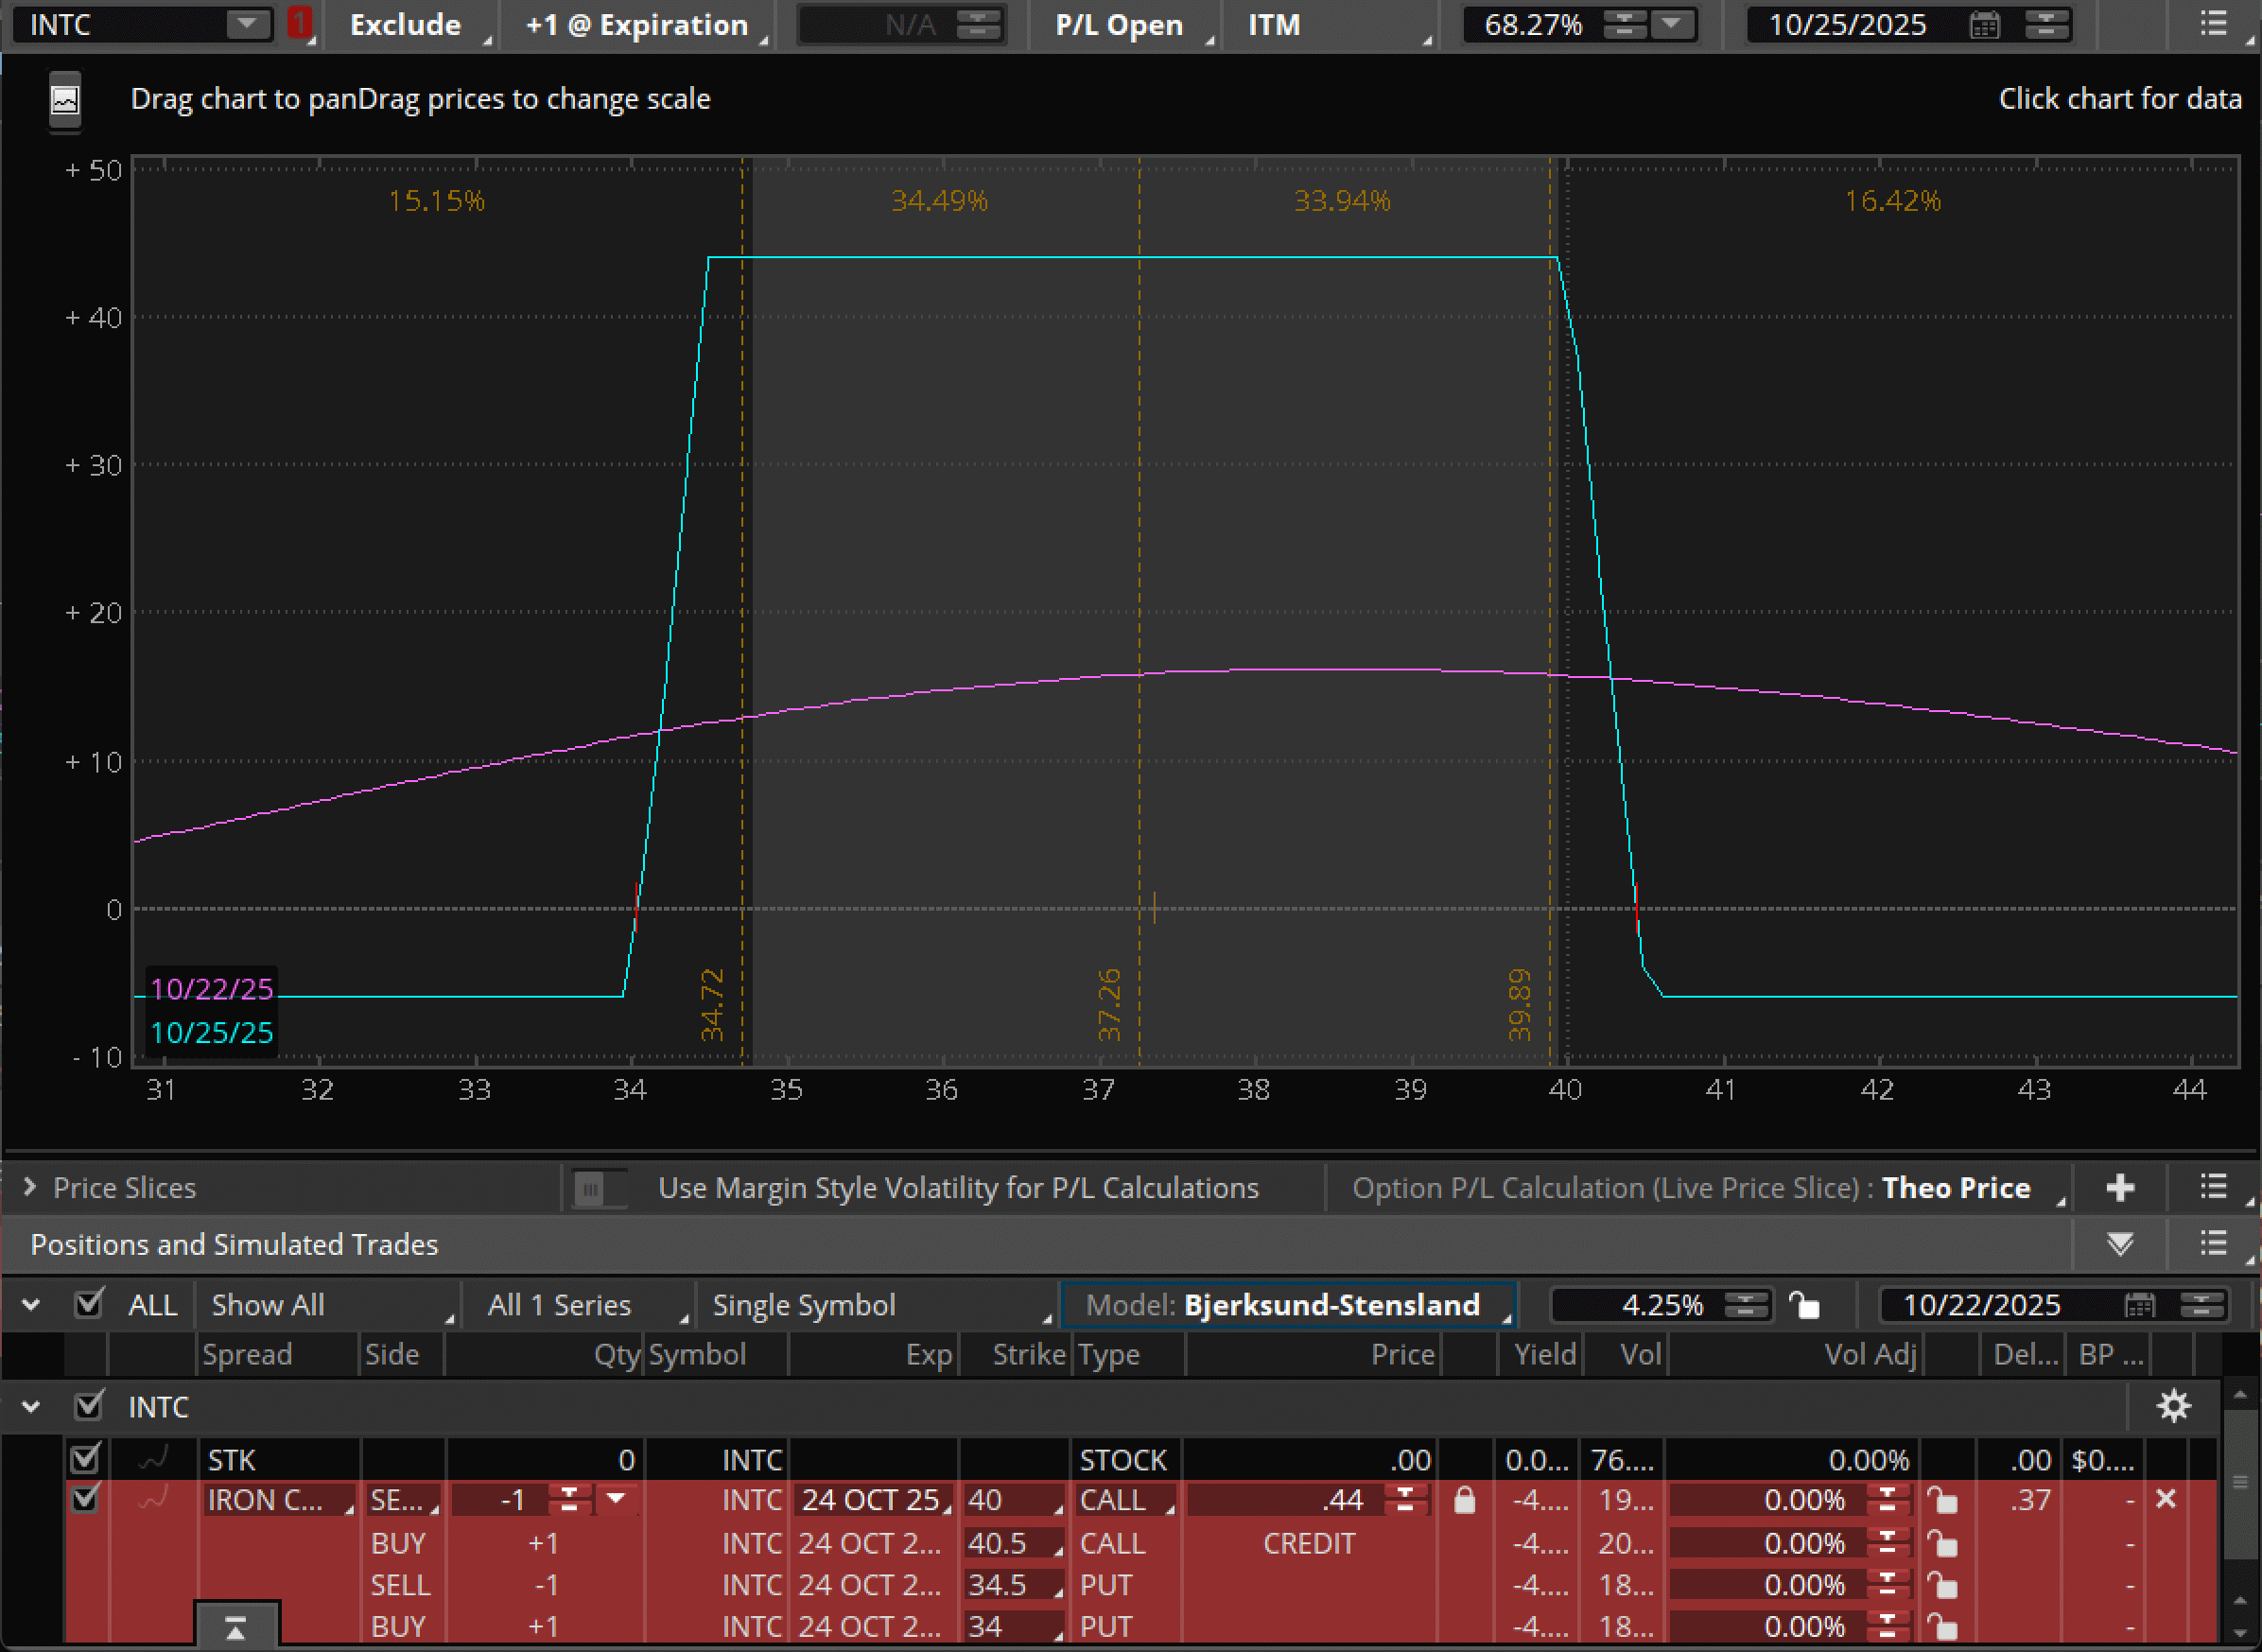The height and width of the screenshot is (1652, 2262).
Task: Remove the iron condor with X icon
Action: coord(2166,1499)
